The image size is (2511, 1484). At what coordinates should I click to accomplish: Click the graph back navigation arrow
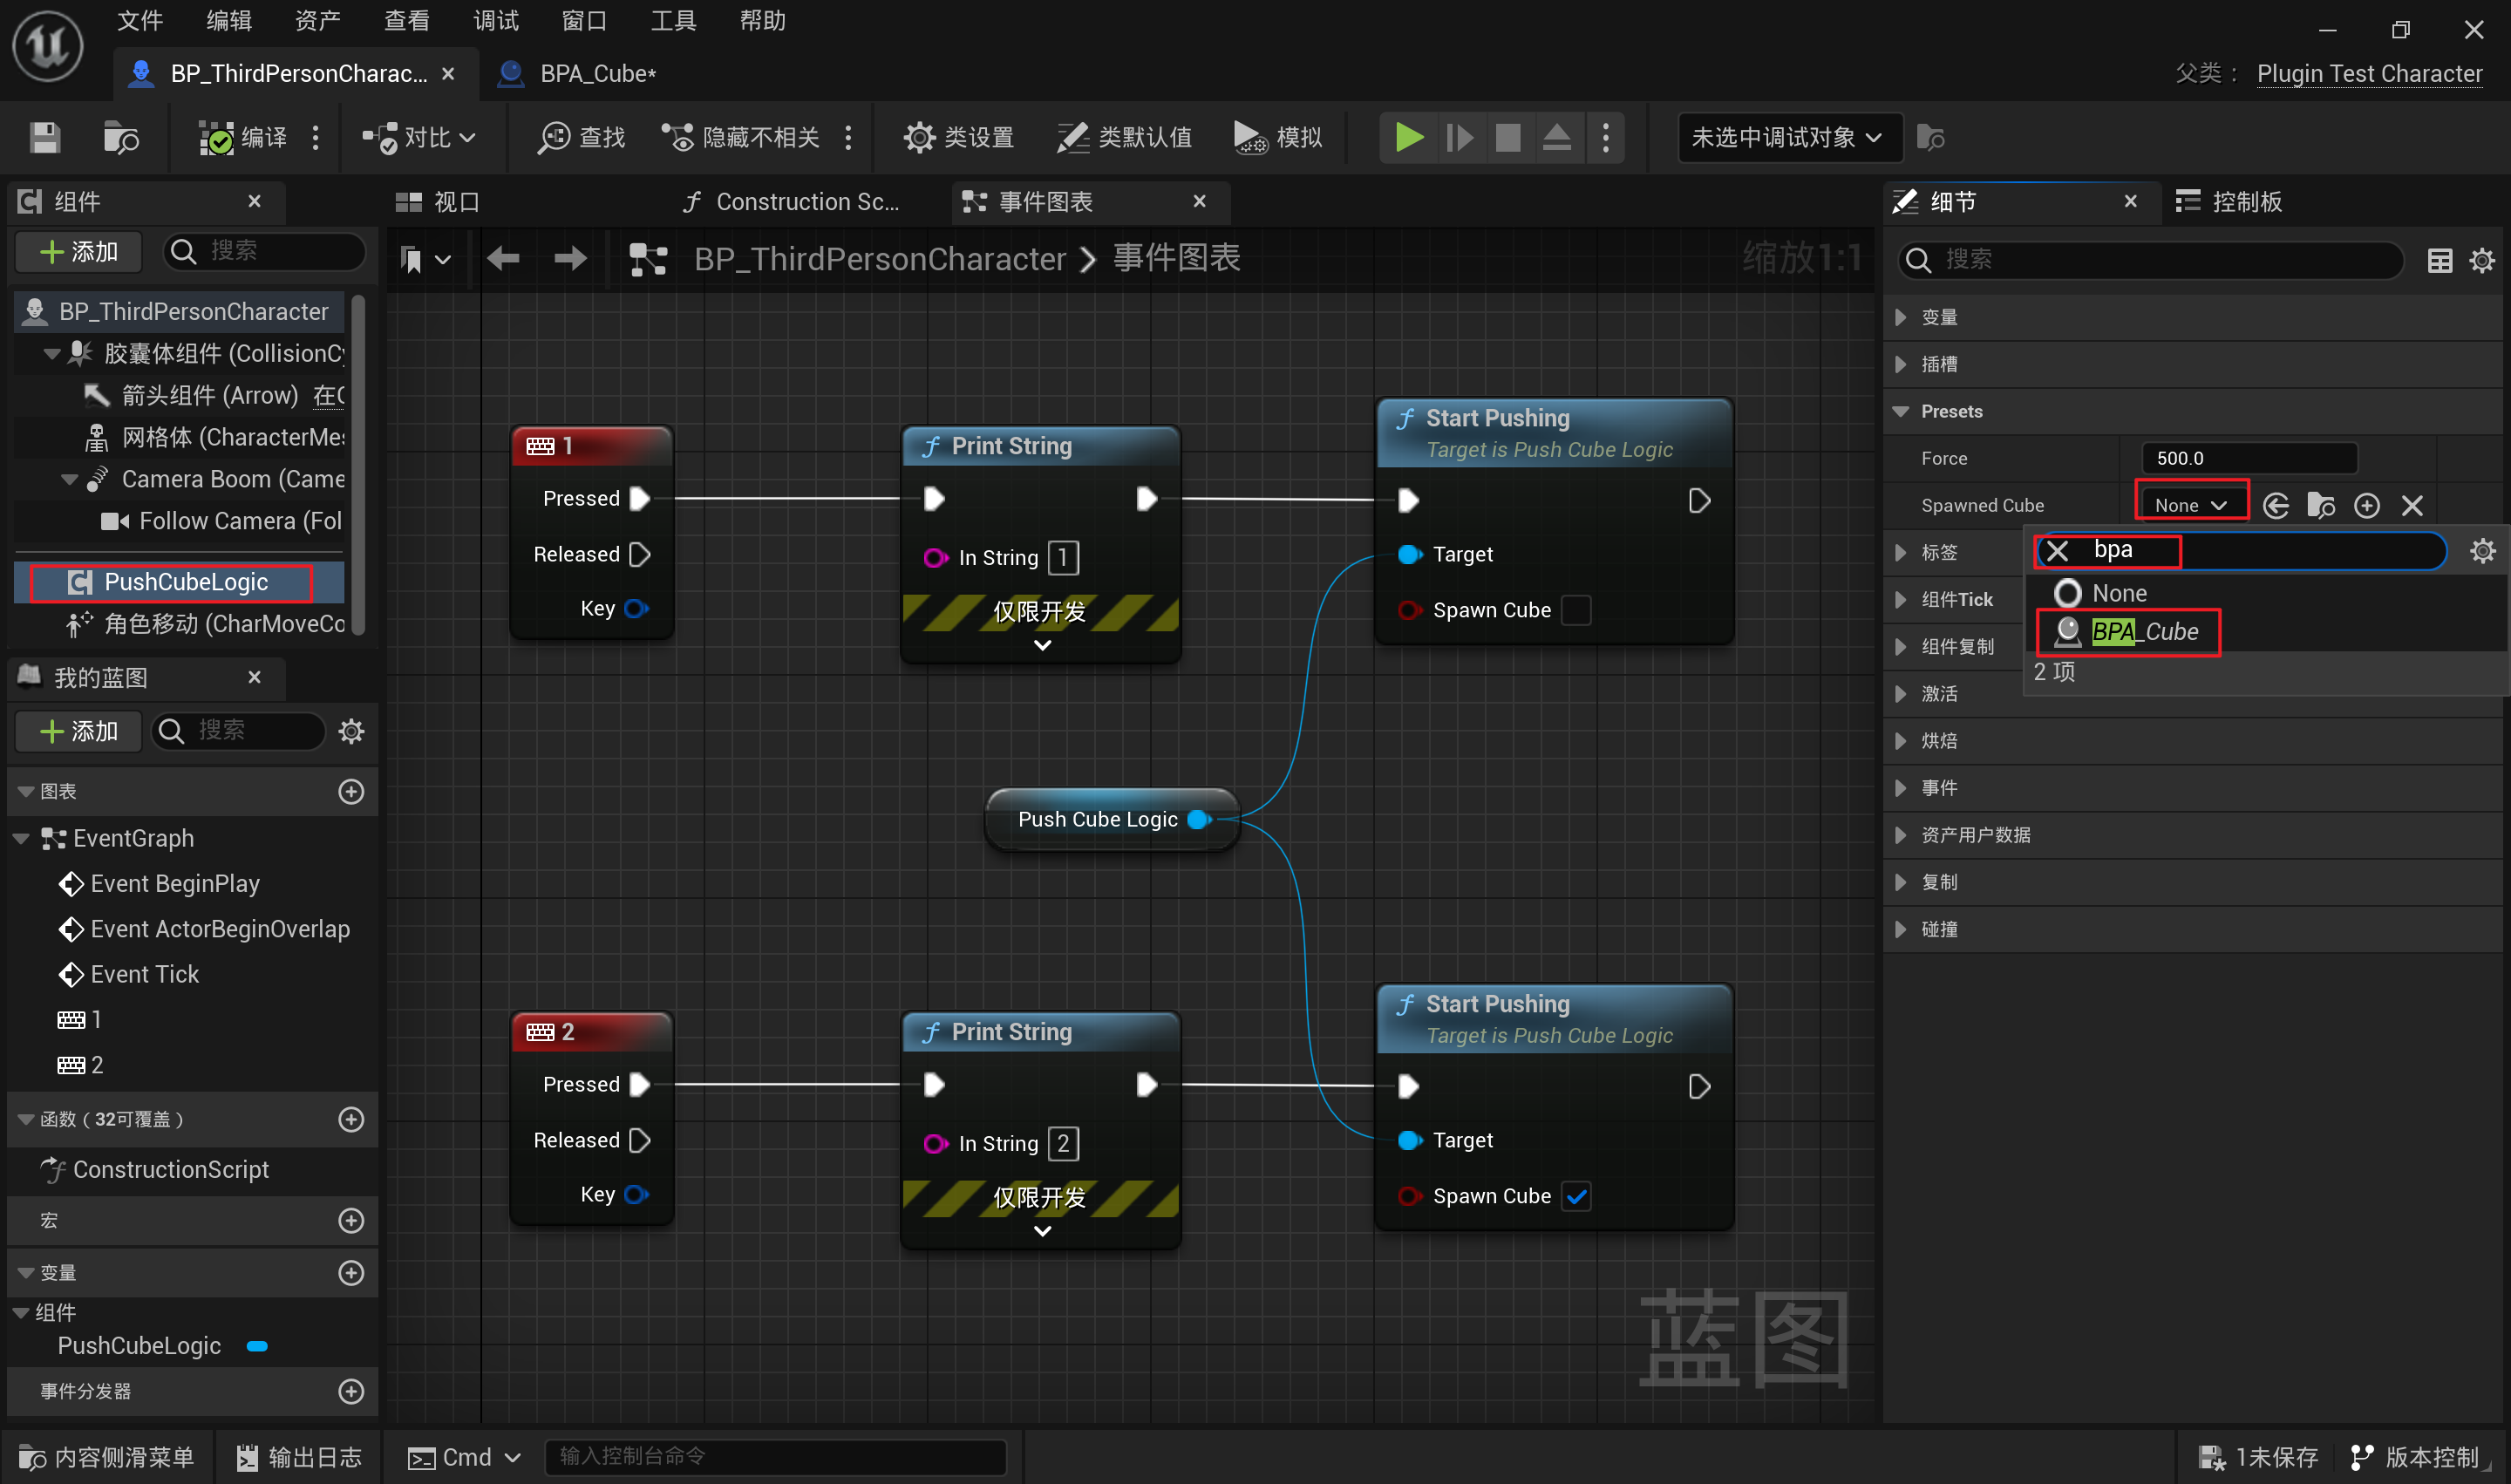[x=503, y=260]
